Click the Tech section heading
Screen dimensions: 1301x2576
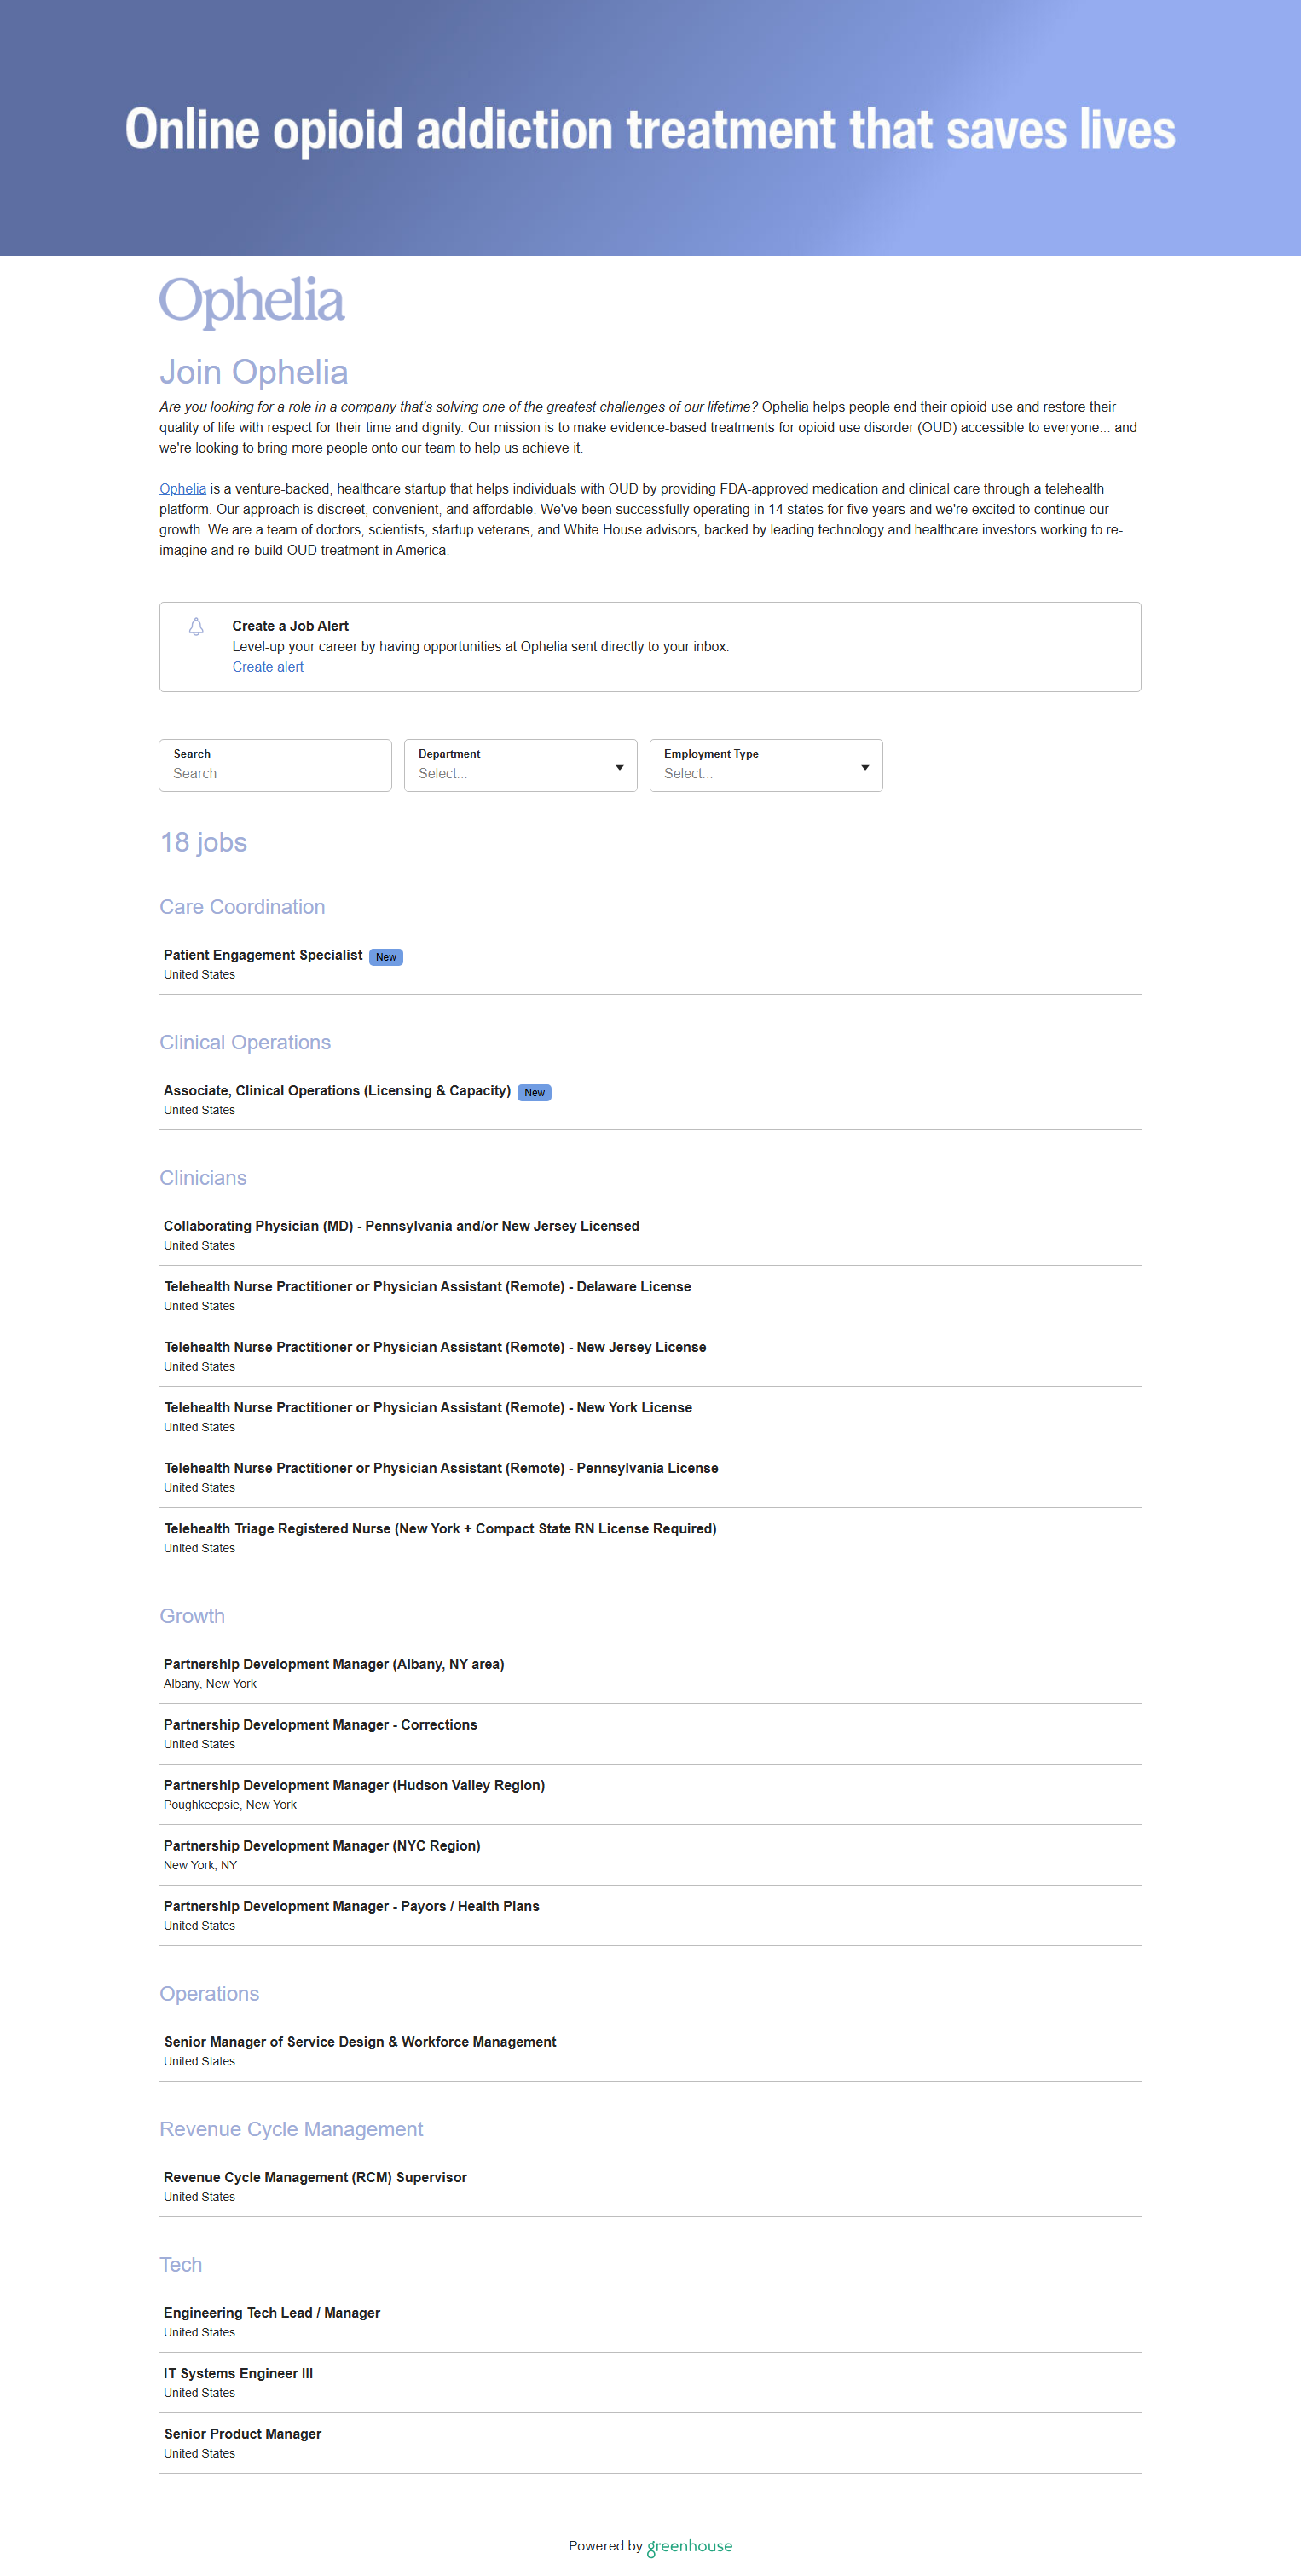click(x=181, y=2264)
